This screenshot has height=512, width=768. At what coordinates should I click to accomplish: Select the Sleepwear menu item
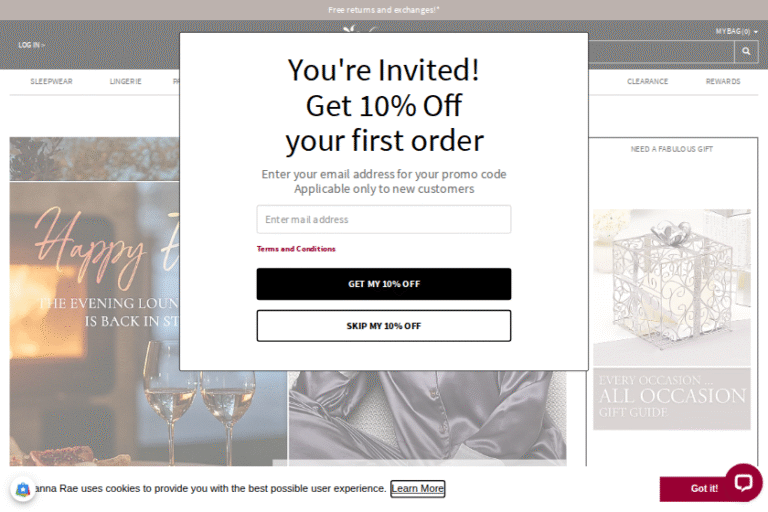(x=51, y=81)
